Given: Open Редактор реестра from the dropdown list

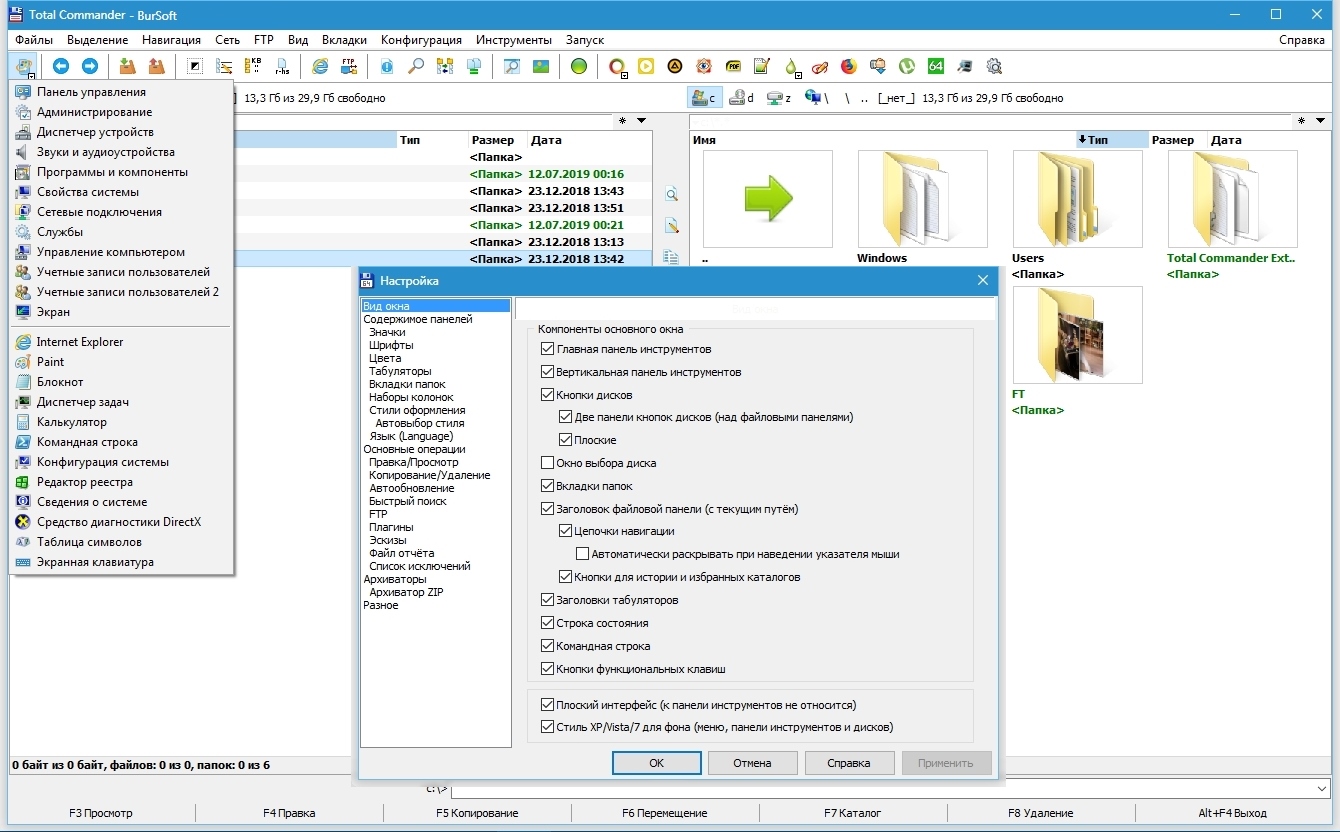Looking at the screenshot, I should click(84, 482).
